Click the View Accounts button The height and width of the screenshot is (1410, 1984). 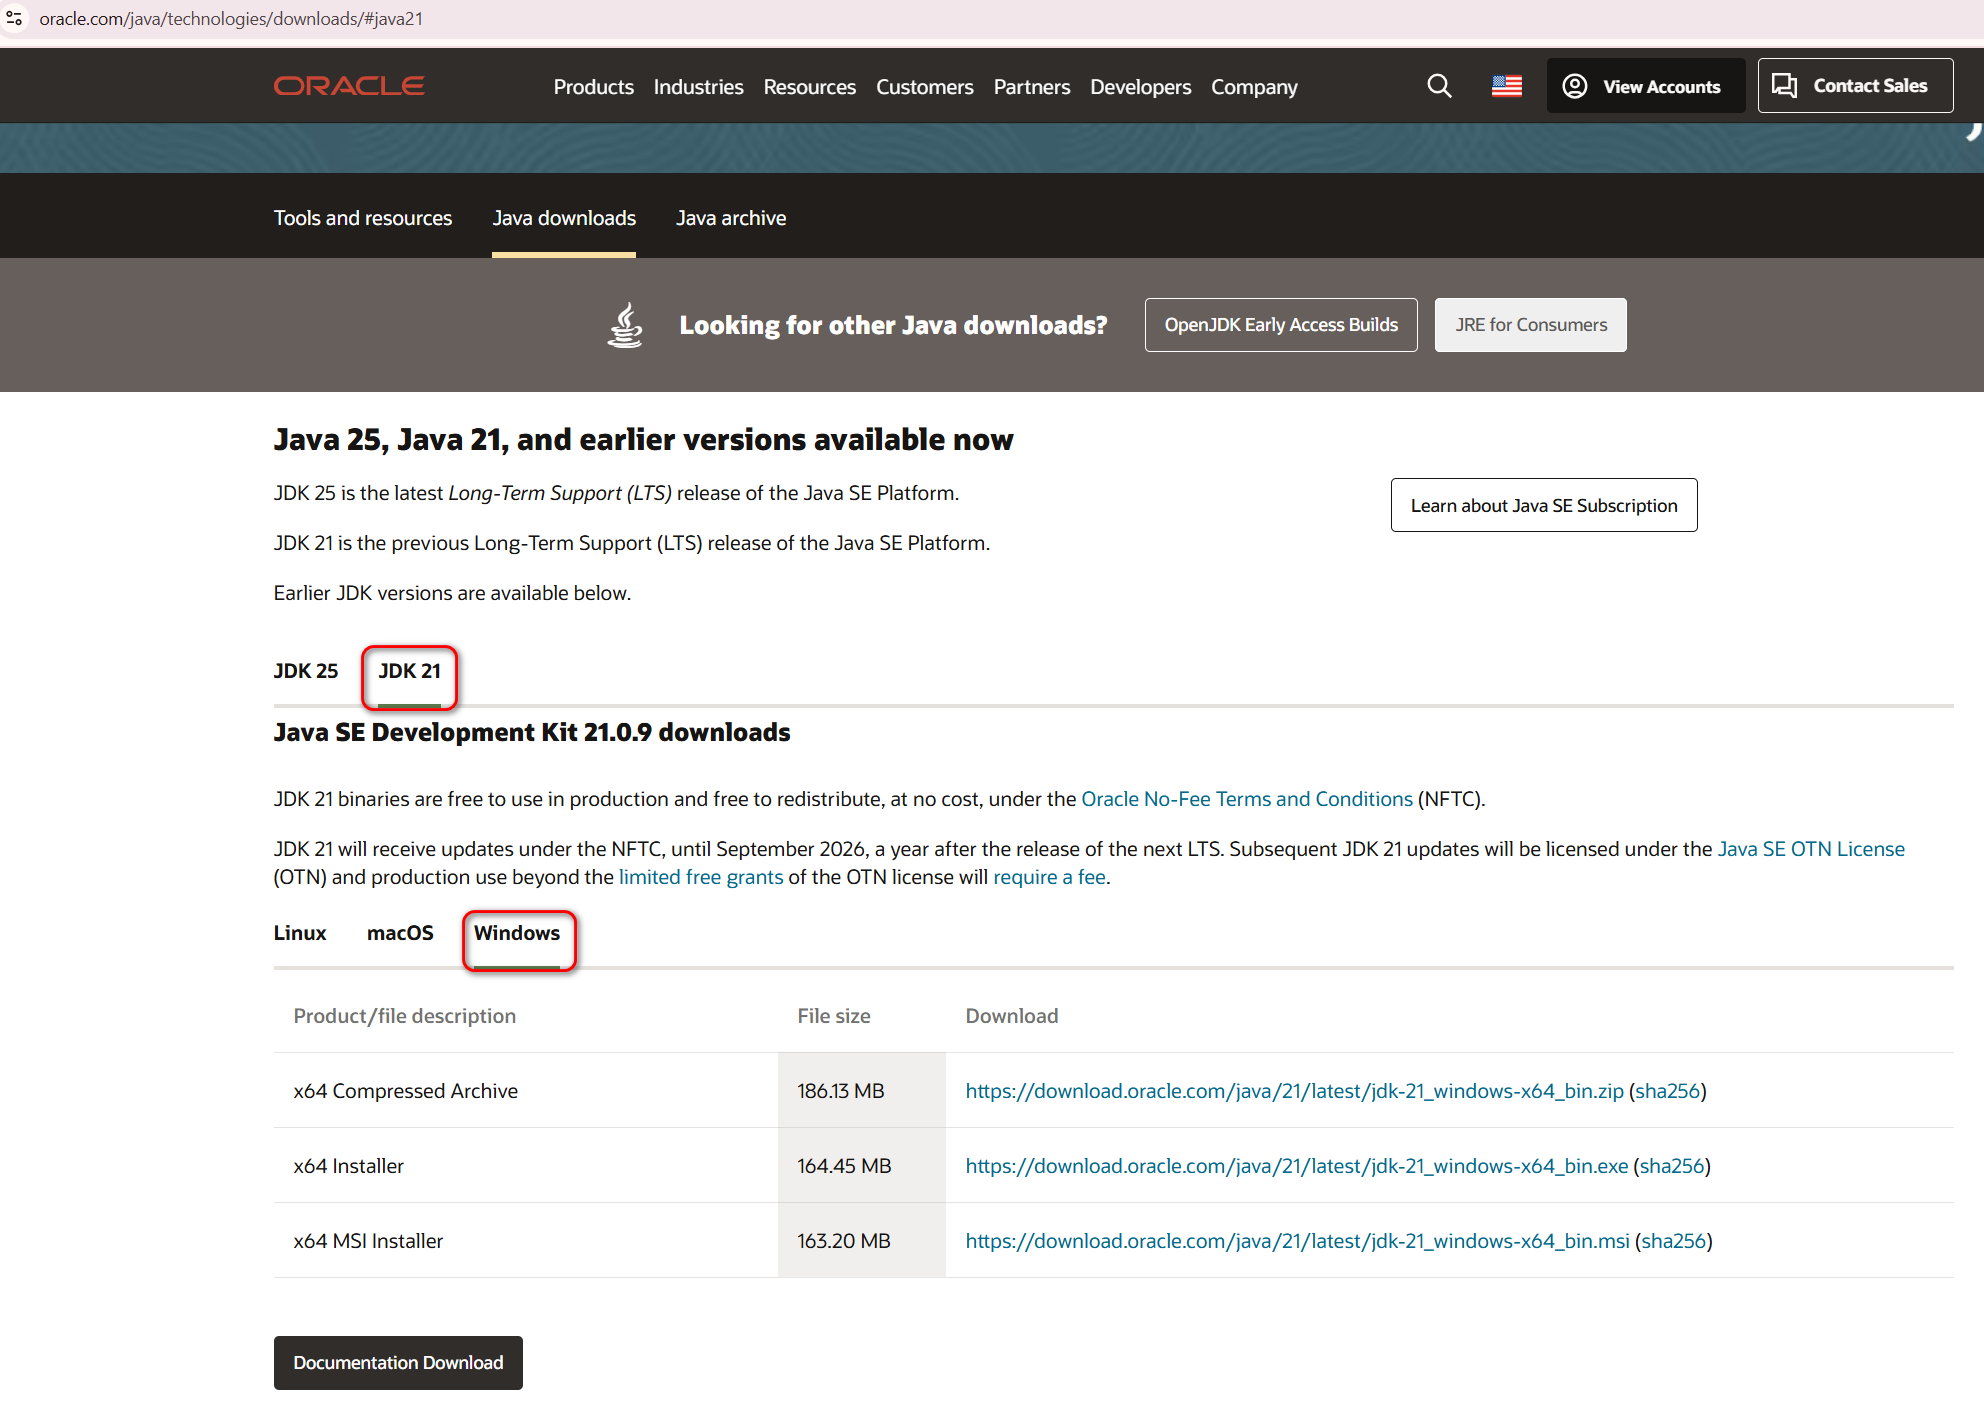click(1645, 86)
